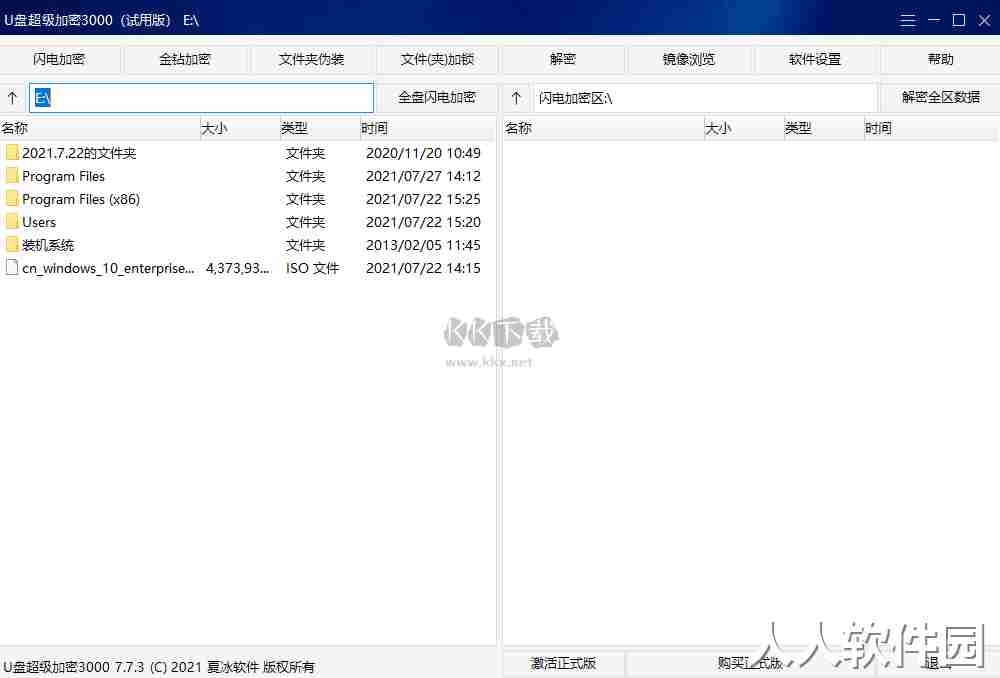Click date 2021/07/22 15:20

pyautogui.click(x=423, y=222)
